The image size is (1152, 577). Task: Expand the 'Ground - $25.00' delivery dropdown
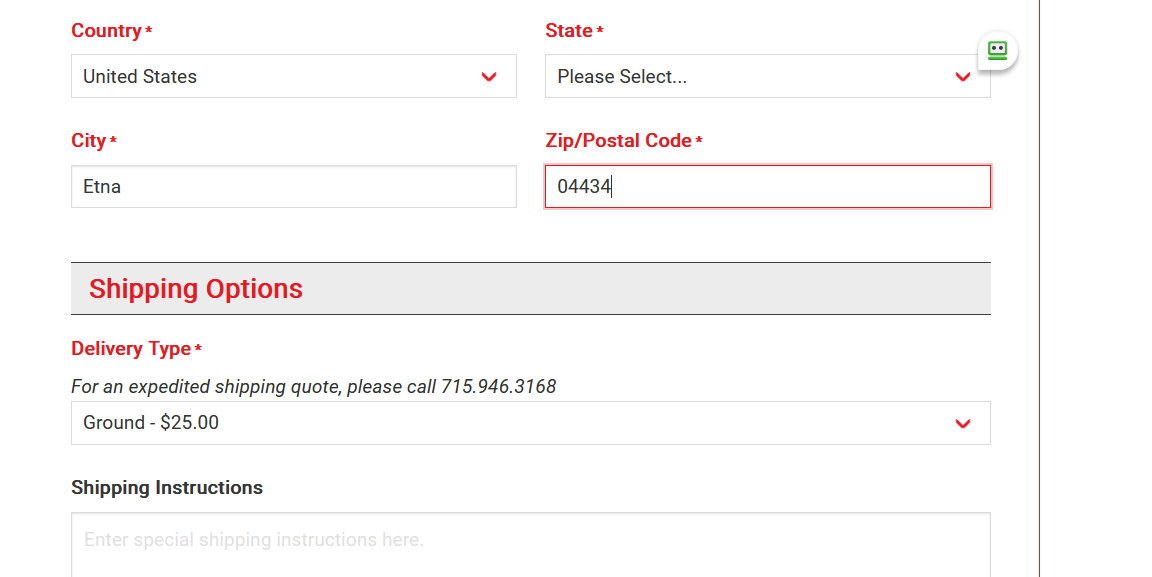click(x=530, y=423)
